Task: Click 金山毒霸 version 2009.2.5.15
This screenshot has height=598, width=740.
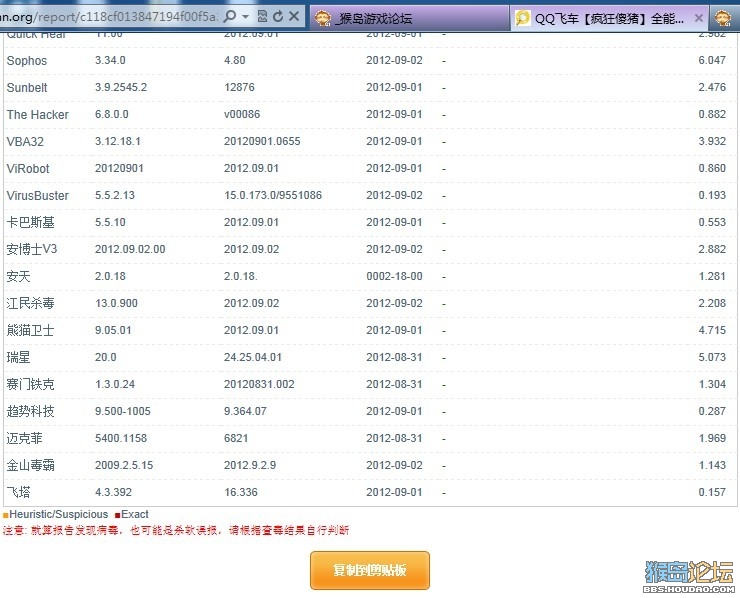Action: click(124, 465)
